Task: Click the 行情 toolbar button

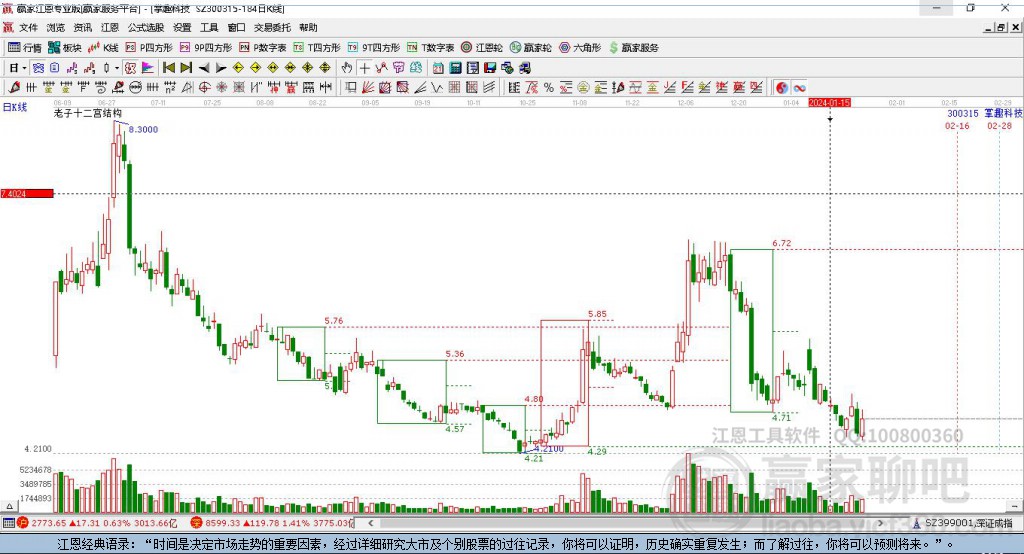Action: pyautogui.click(x=25, y=48)
